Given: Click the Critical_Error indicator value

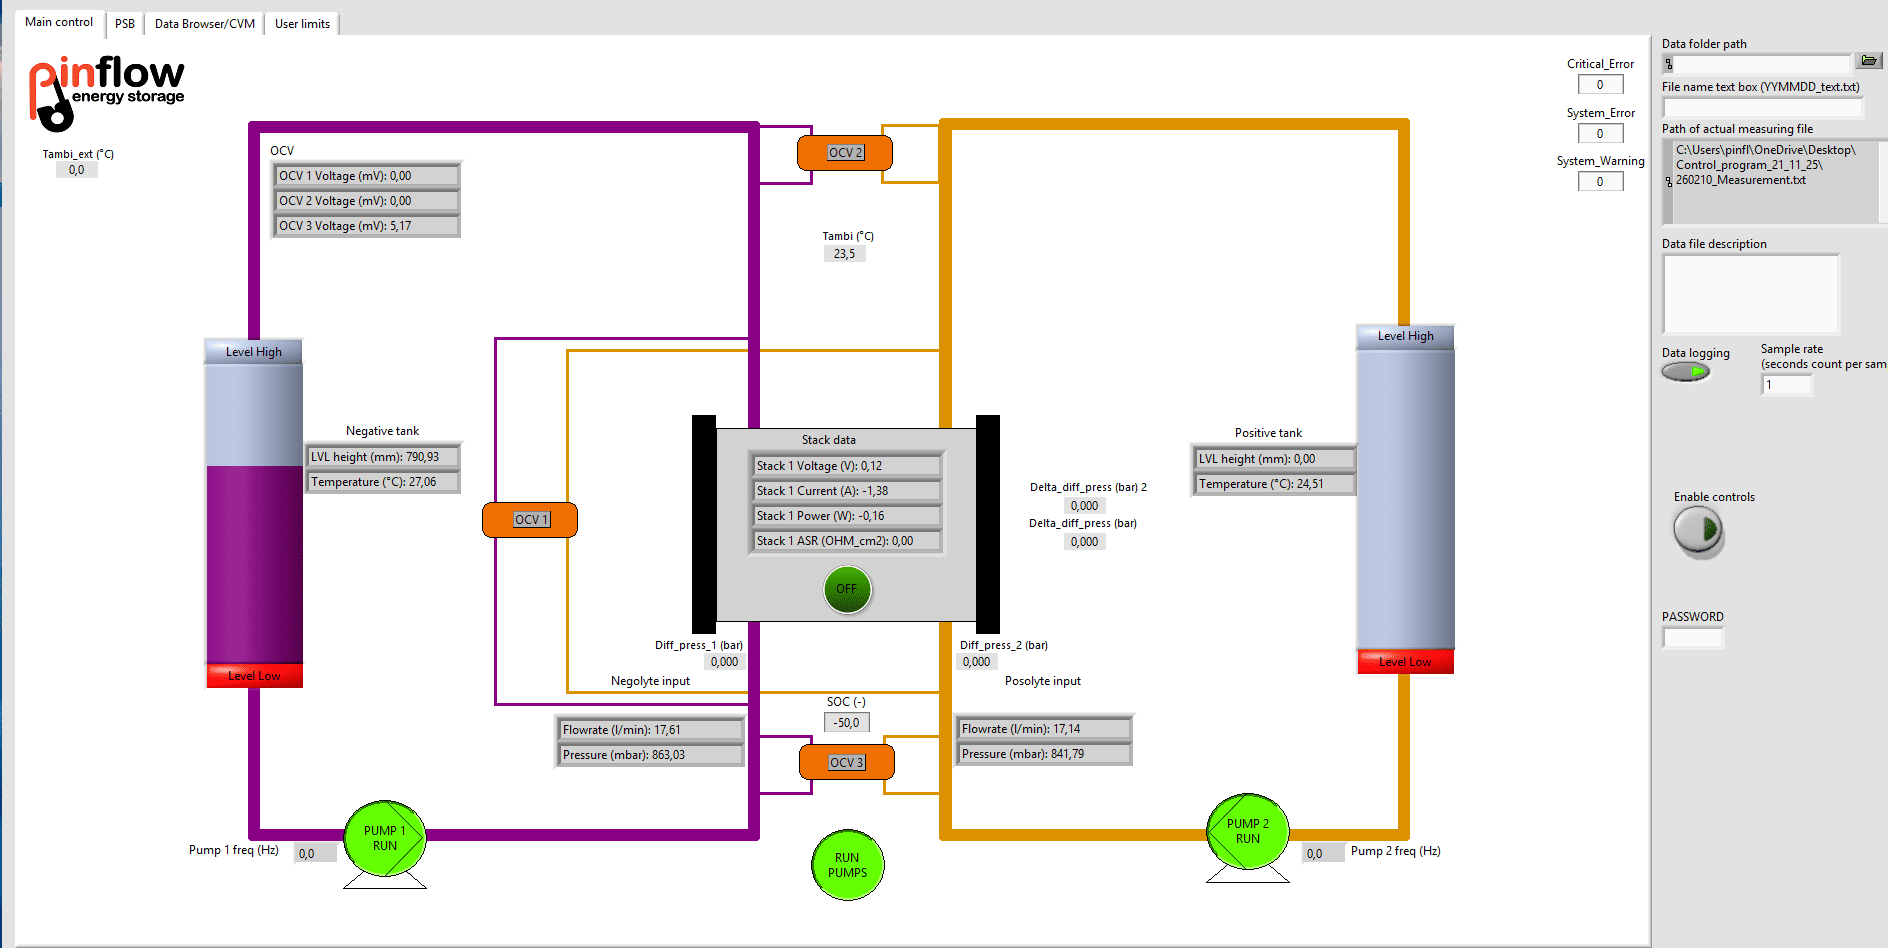Looking at the screenshot, I should click(x=1600, y=85).
